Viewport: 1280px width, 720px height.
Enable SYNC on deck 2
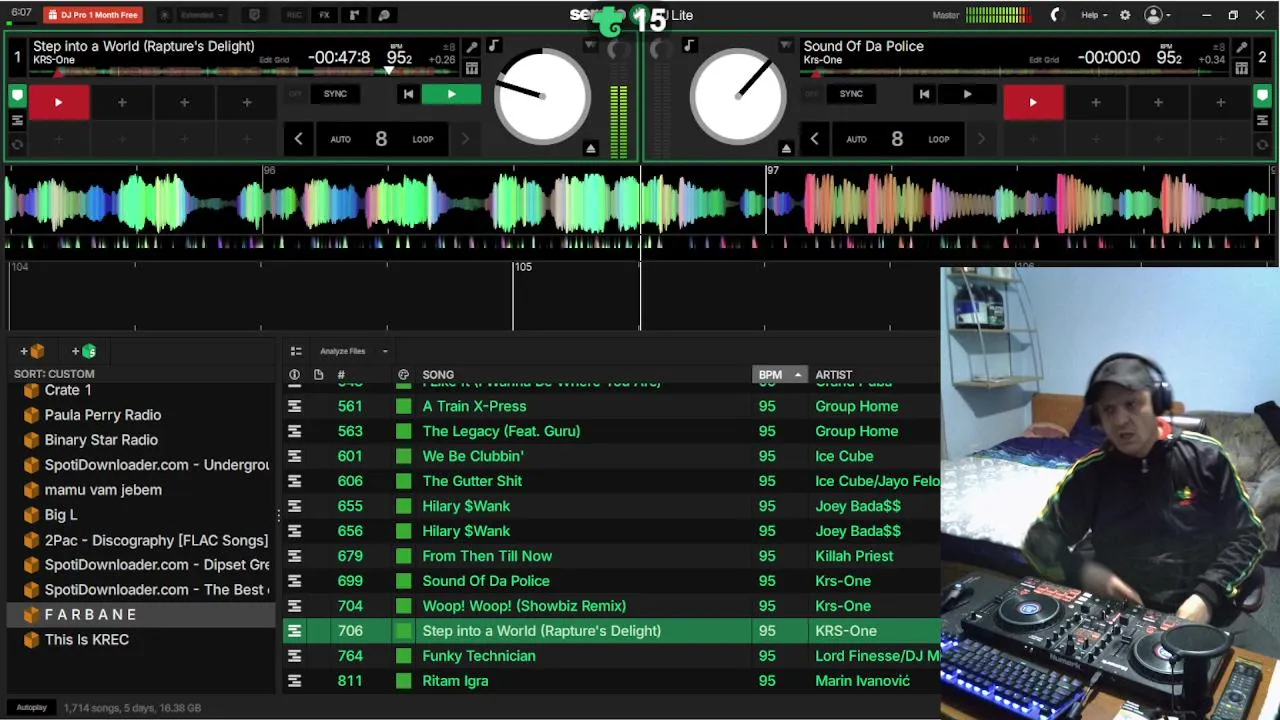[851, 94]
